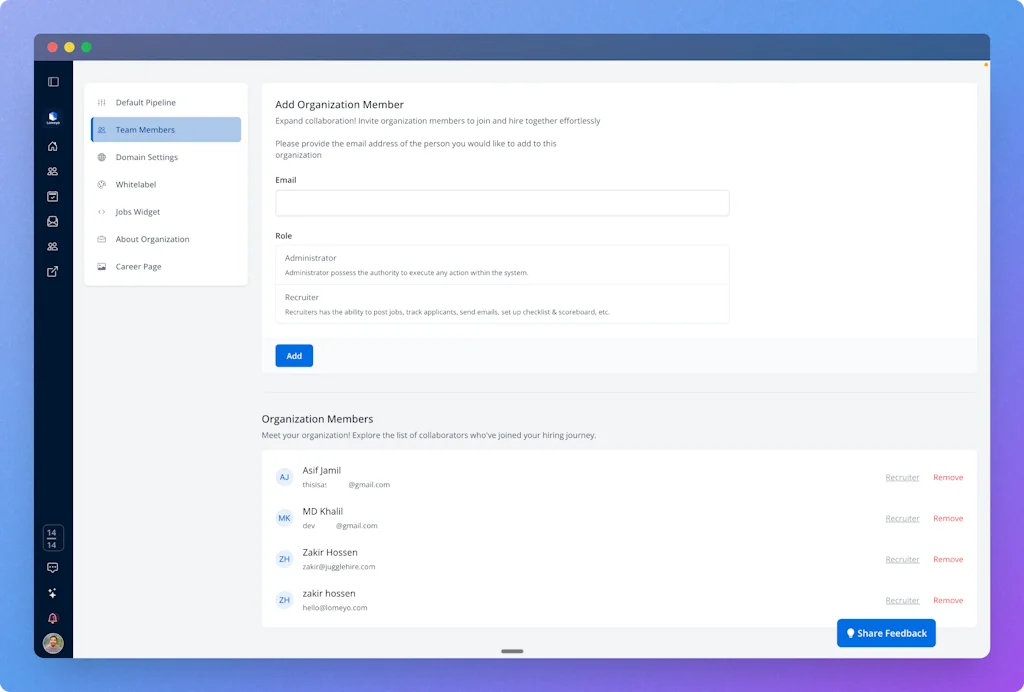Image resolution: width=1024 pixels, height=692 pixels.
Task: Collapse the sidebar with the panel icon
Action: click(54, 82)
